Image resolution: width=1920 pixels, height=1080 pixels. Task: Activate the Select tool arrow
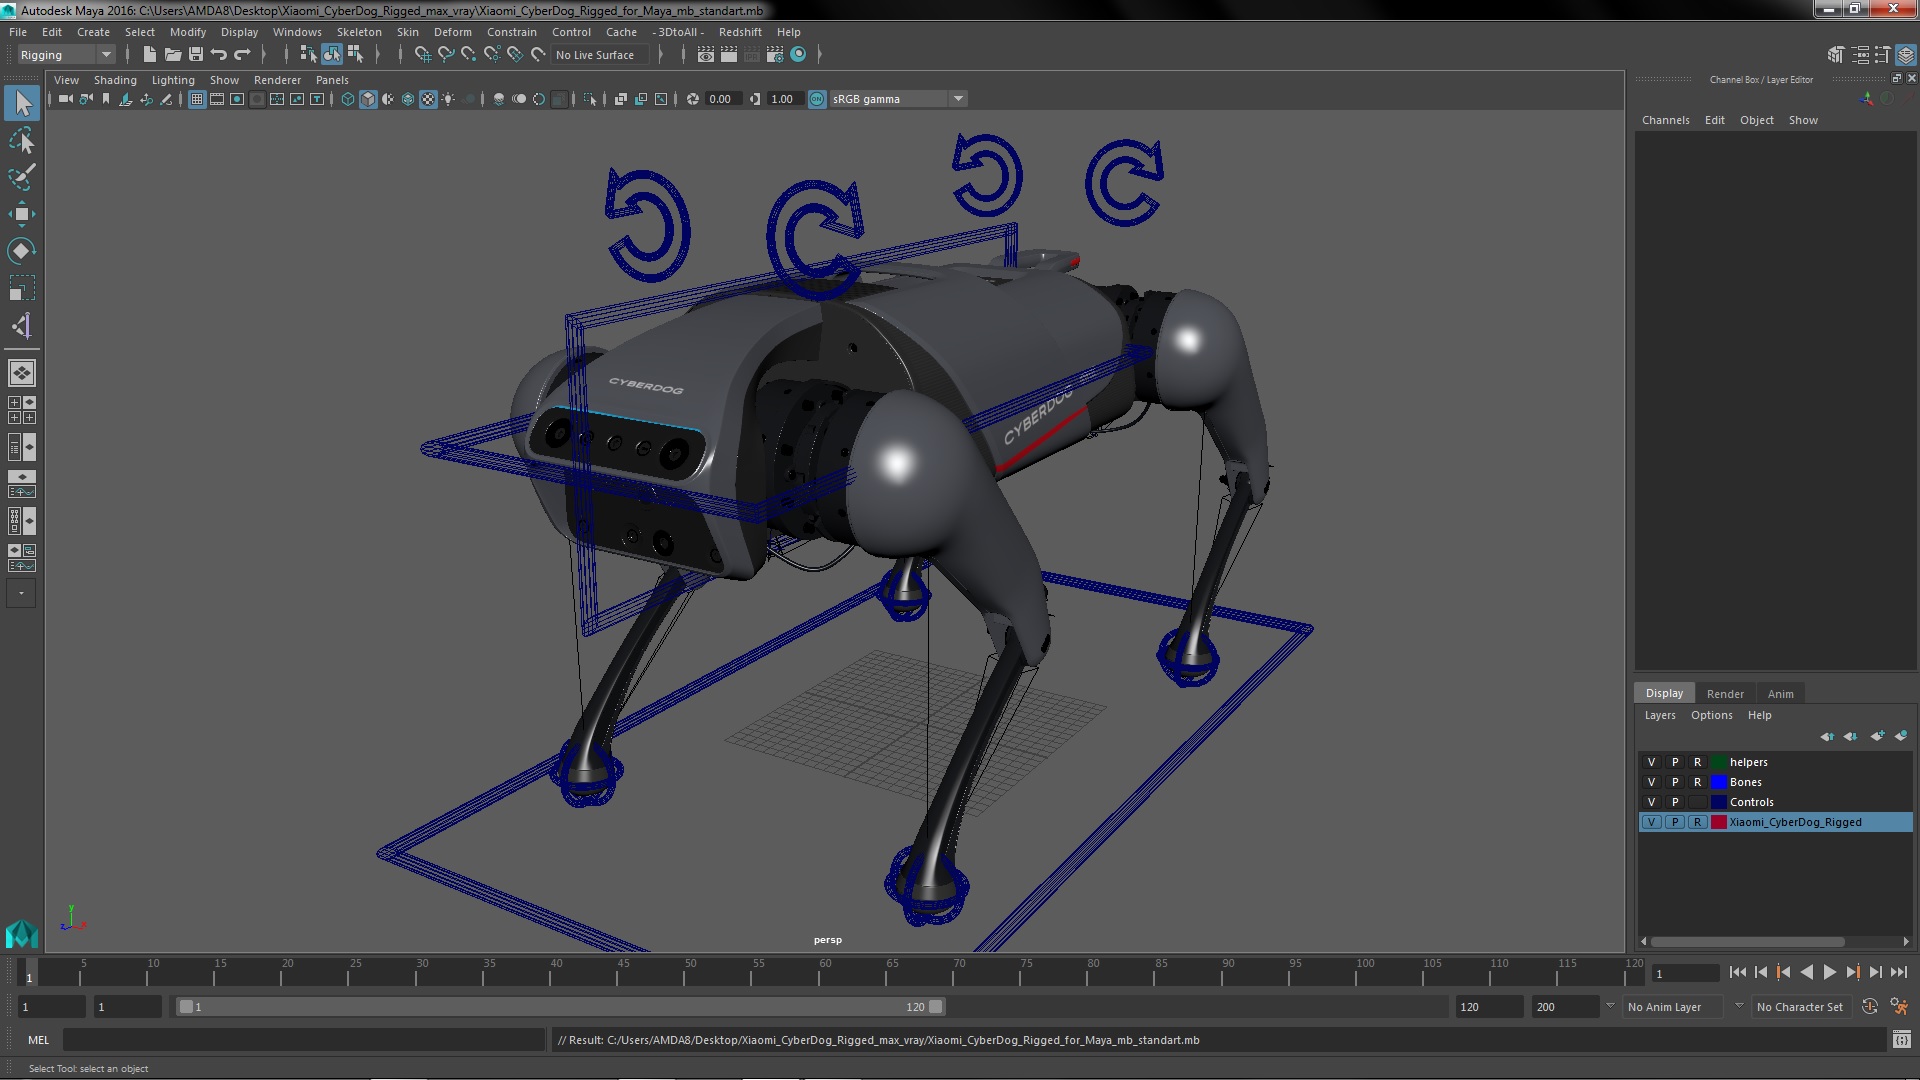22,103
